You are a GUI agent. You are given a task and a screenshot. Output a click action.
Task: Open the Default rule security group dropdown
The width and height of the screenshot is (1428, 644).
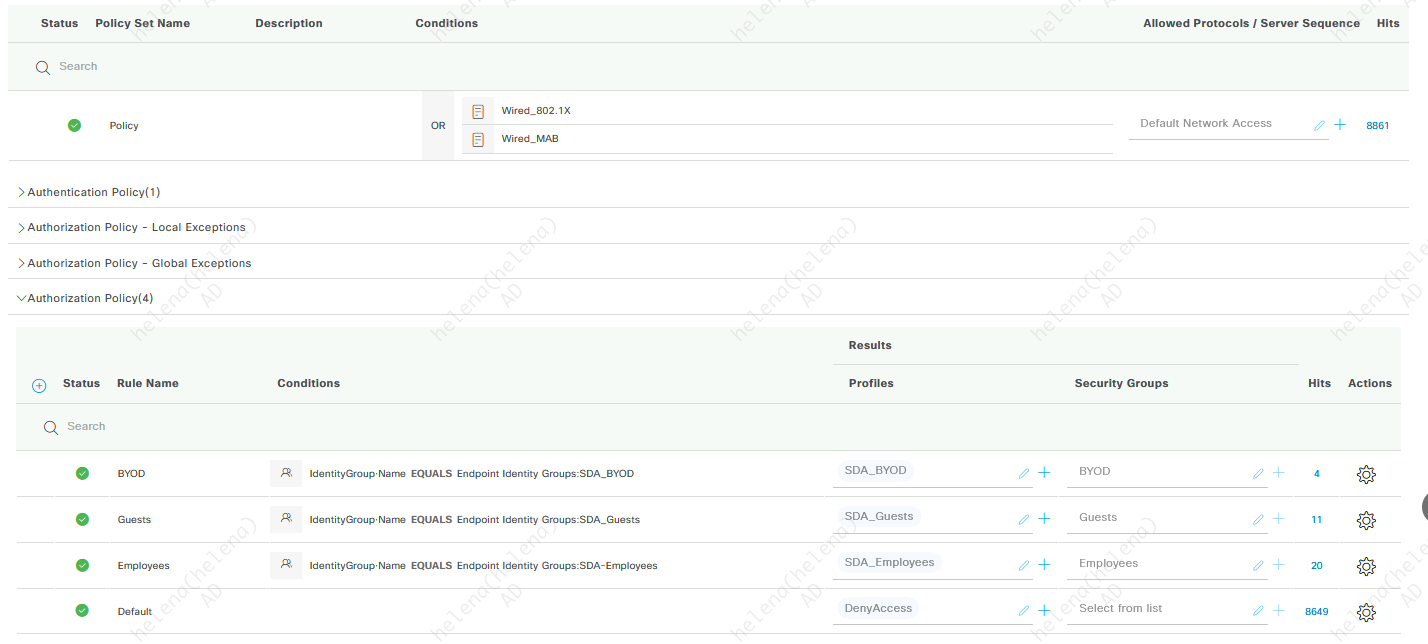point(1160,609)
